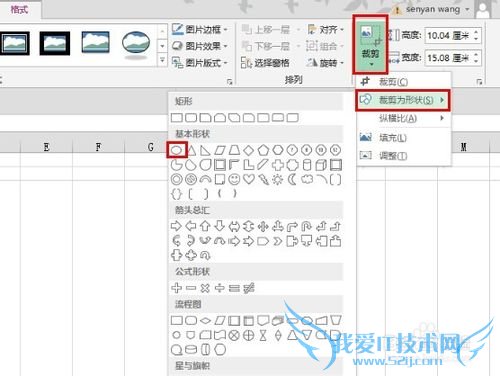Image resolution: width=500 pixels, height=376 pixels.
Task: Choose Fit (调整) crop option
Action: [x=404, y=155]
